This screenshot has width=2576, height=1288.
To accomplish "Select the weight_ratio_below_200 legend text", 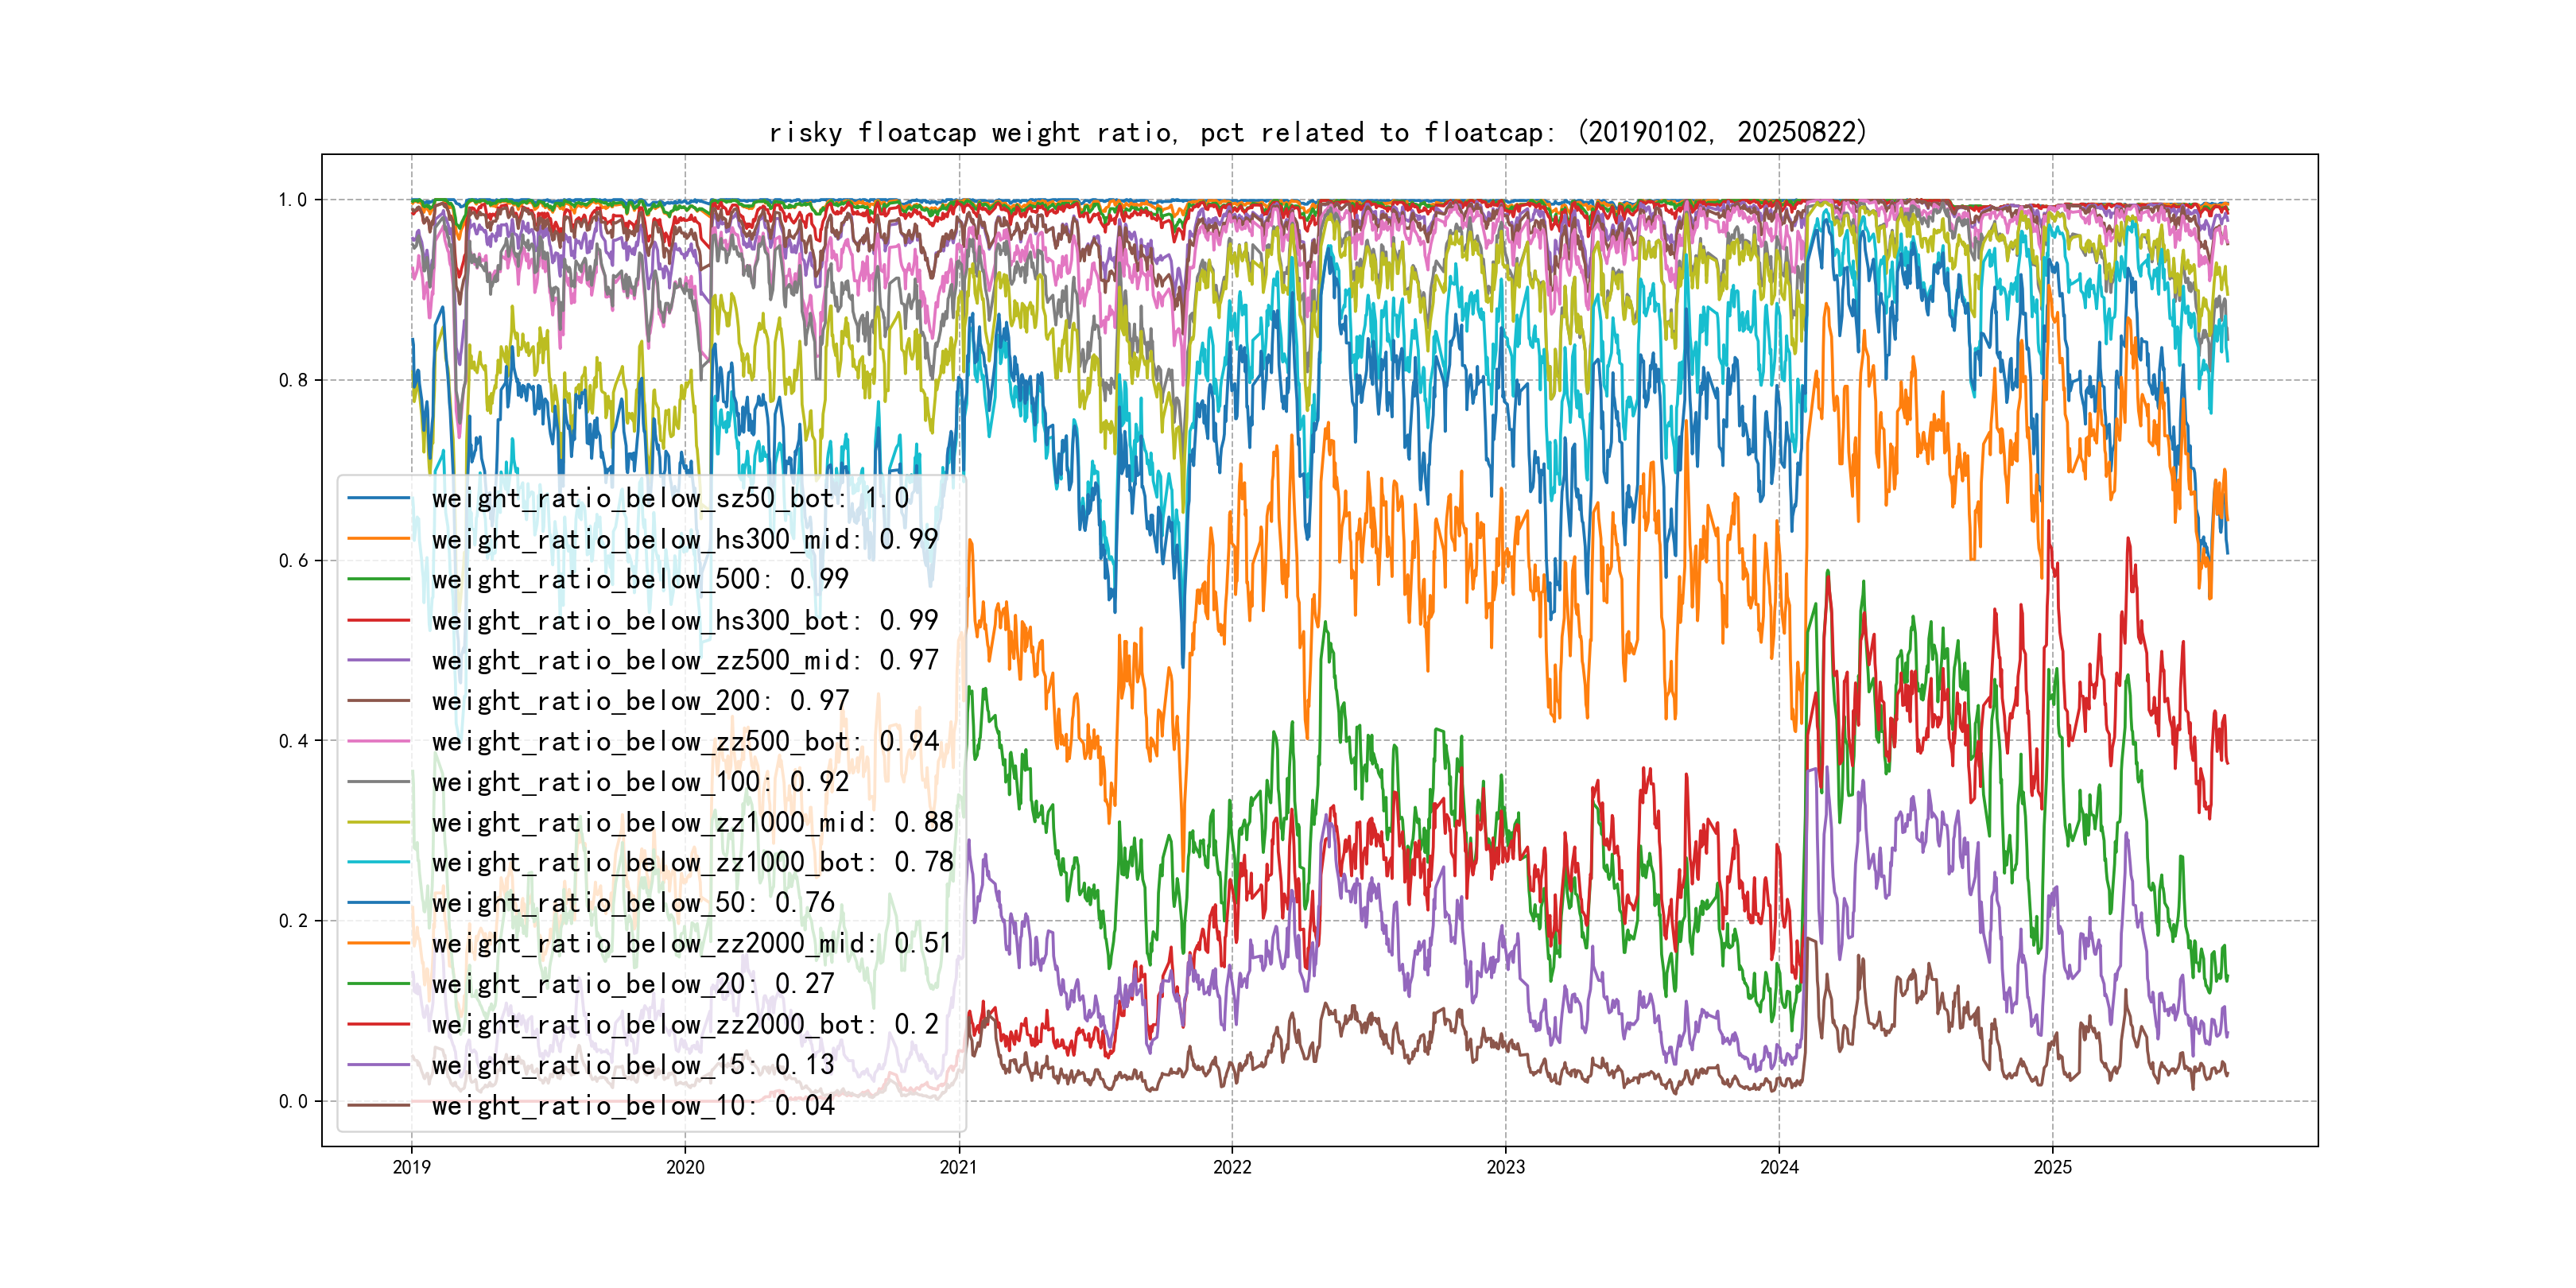I will pyautogui.click(x=640, y=701).
